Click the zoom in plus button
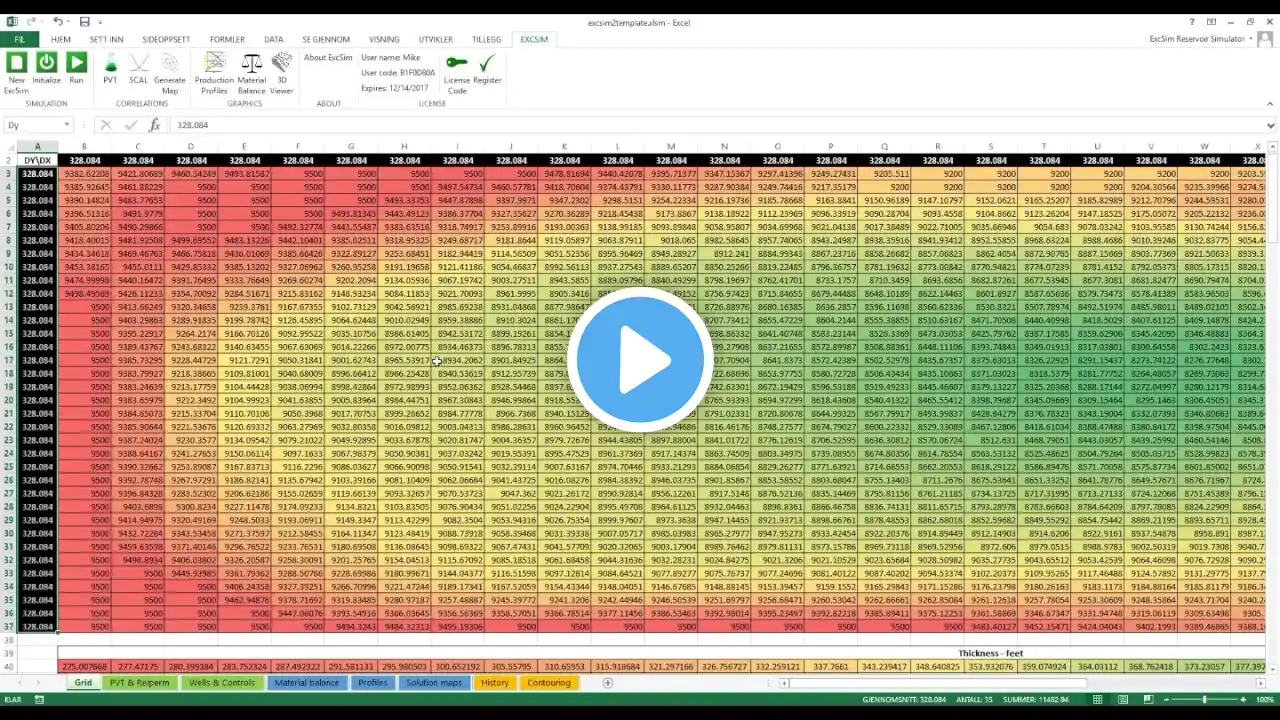This screenshot has height=720, width=1280. point(1242,699)
